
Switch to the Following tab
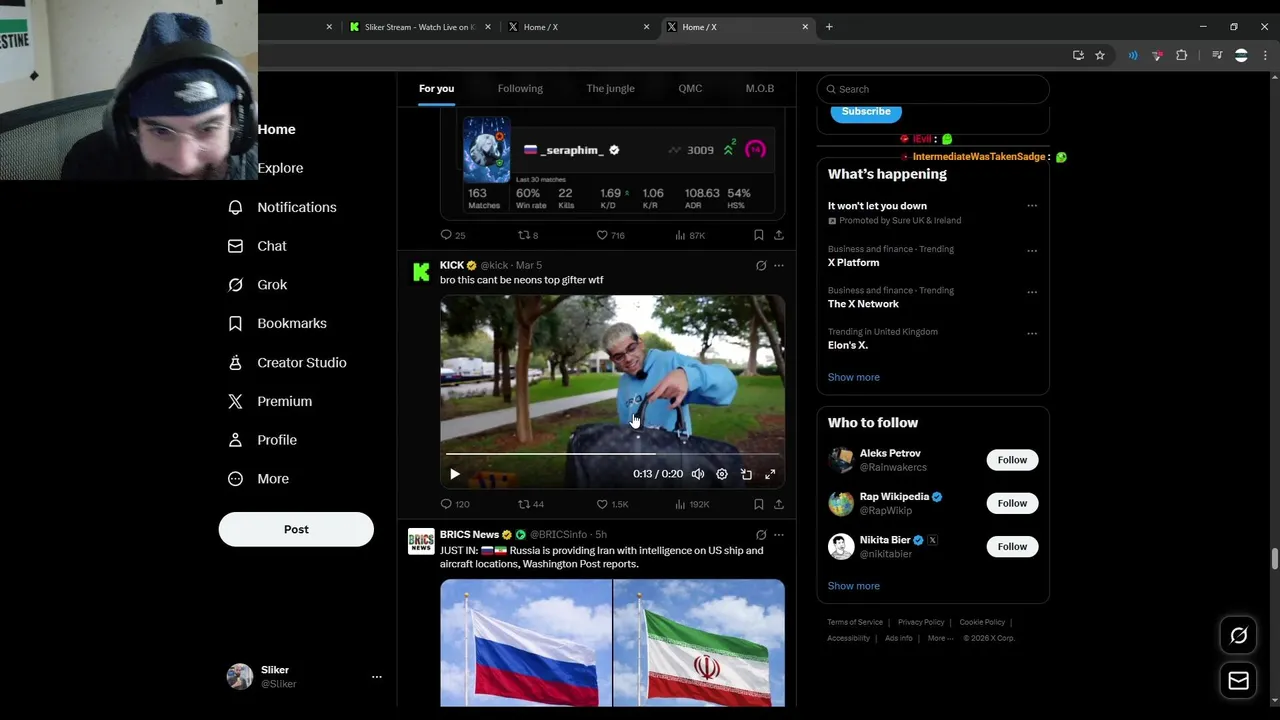pyautogui.click(x=520, y=89)
